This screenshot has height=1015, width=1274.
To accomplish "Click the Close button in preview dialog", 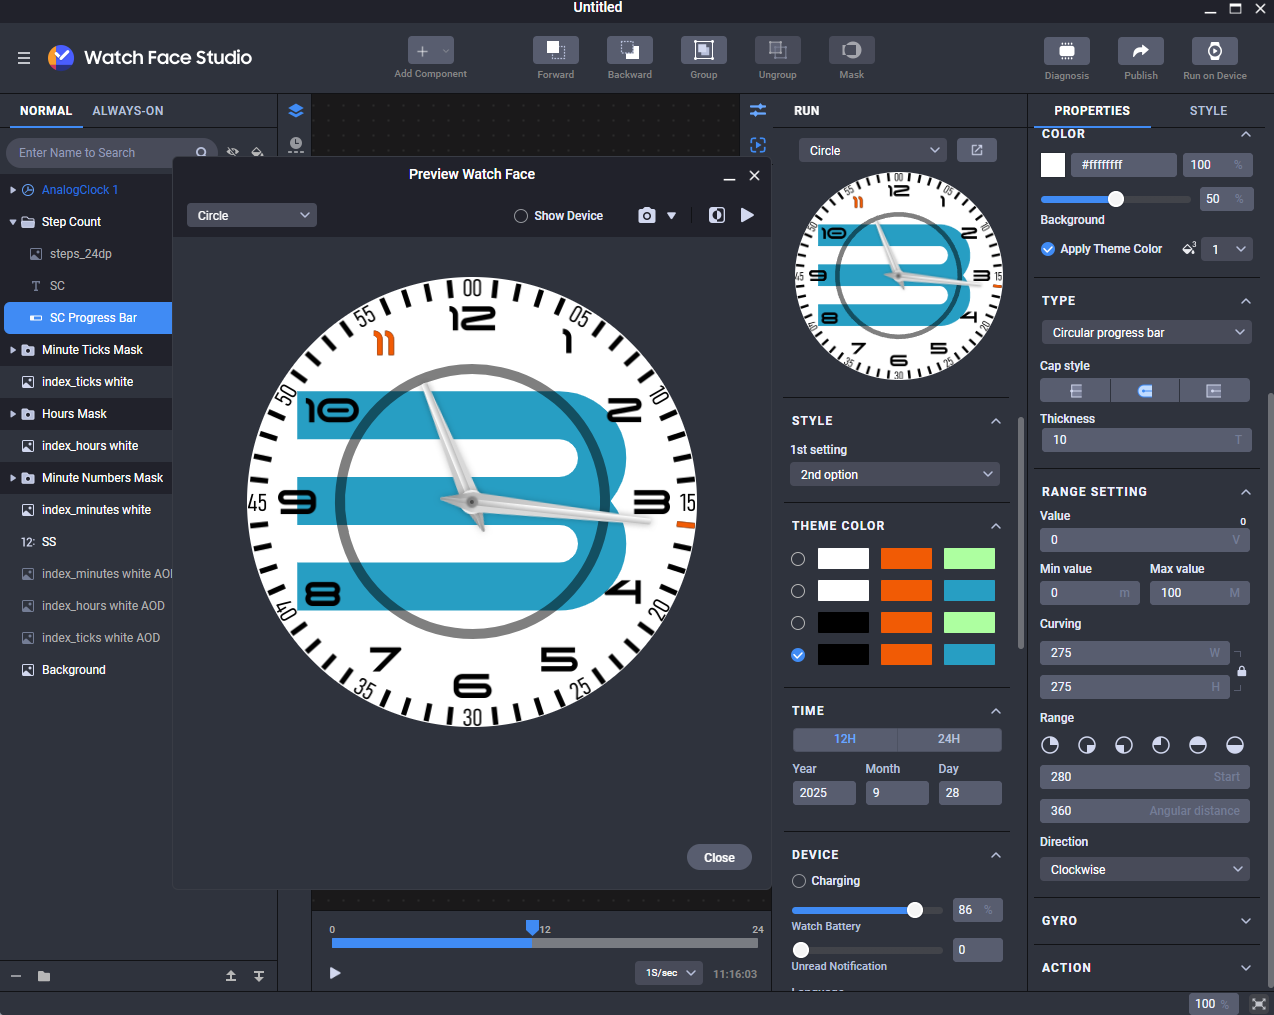I will pos(719,858).
